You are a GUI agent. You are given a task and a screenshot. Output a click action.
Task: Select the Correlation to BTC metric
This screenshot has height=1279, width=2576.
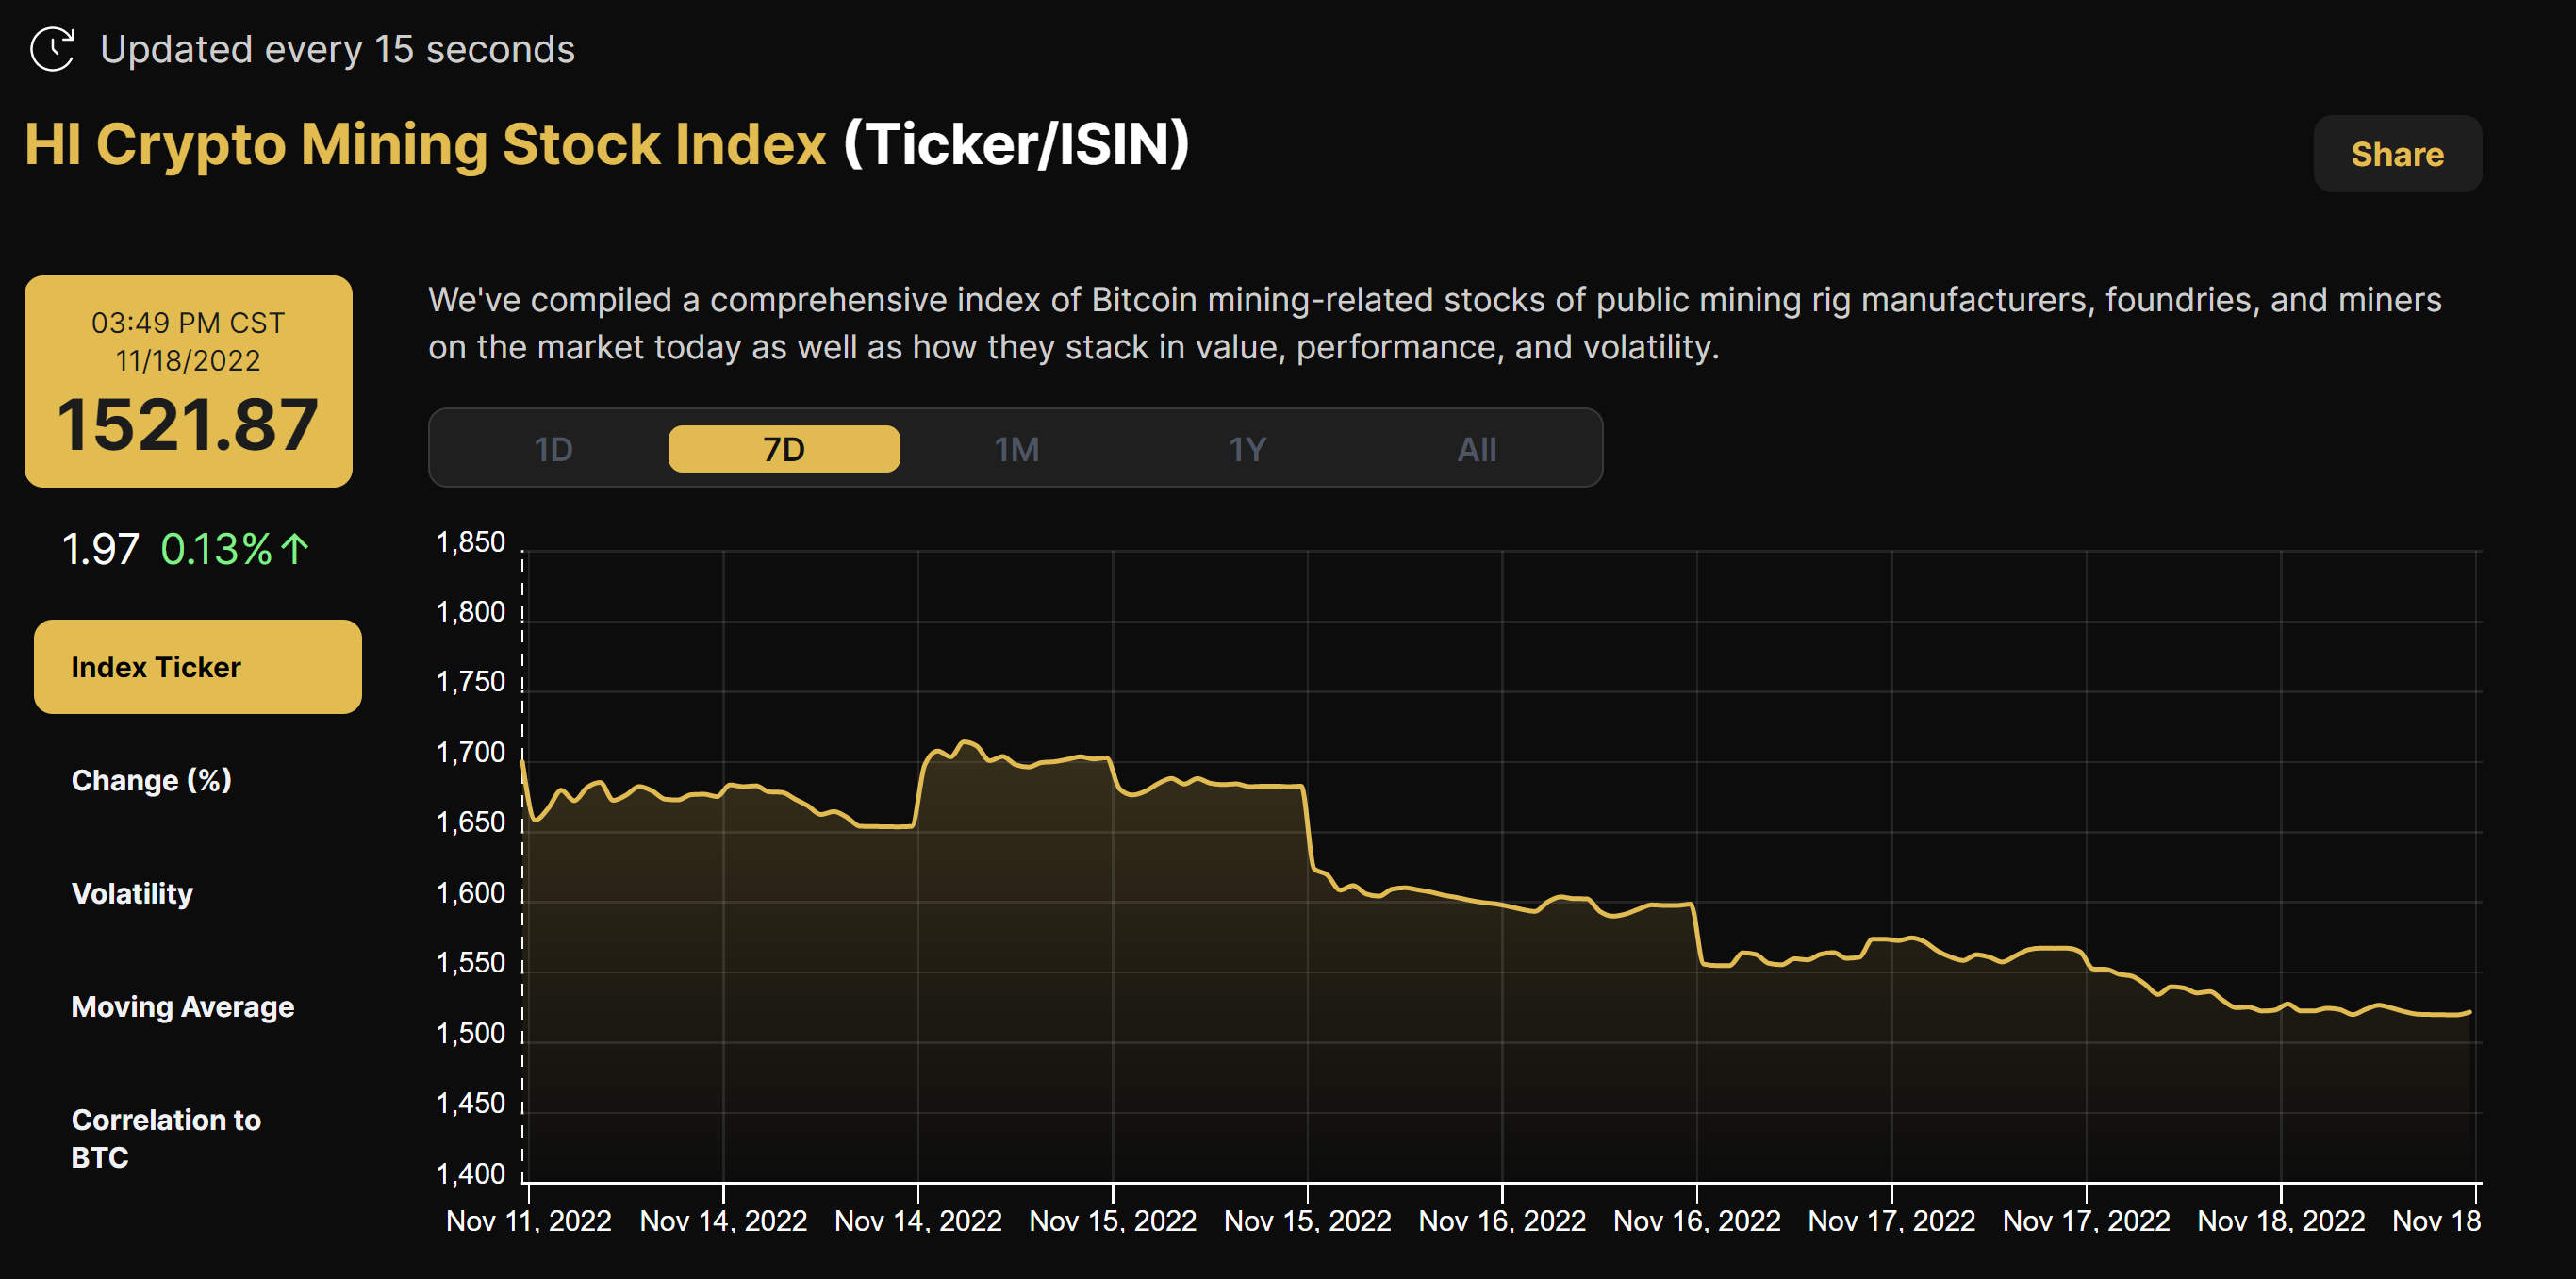(165, 1138)
